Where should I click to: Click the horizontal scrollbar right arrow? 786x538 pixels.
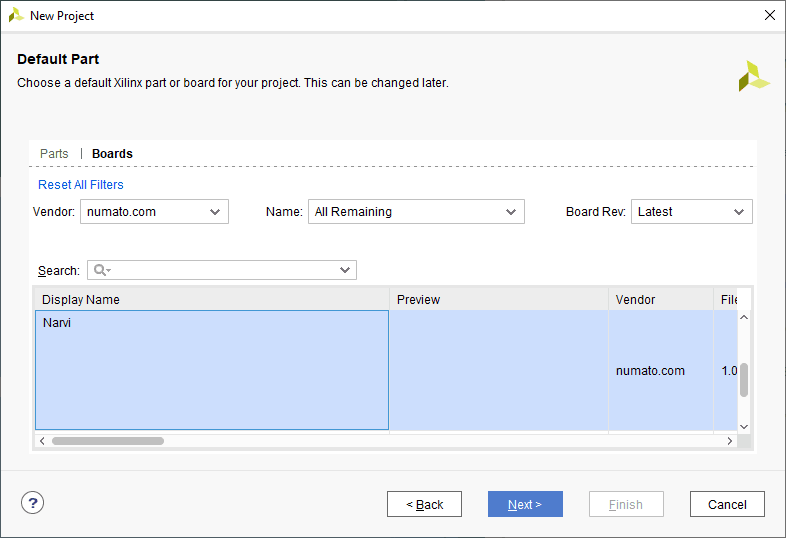[729, 441]
